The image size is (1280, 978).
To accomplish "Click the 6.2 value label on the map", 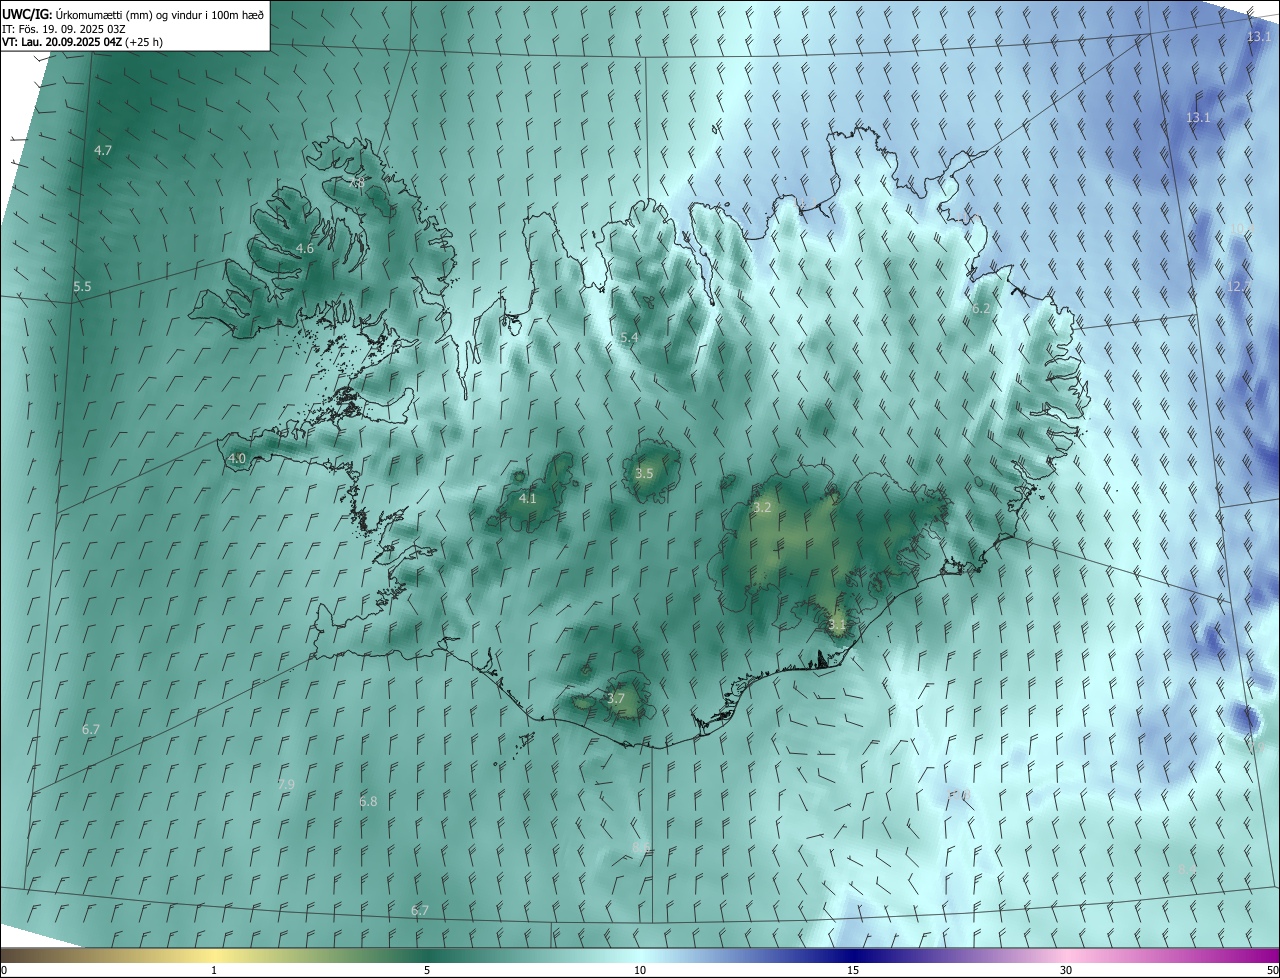I will (x=981, y=308).
